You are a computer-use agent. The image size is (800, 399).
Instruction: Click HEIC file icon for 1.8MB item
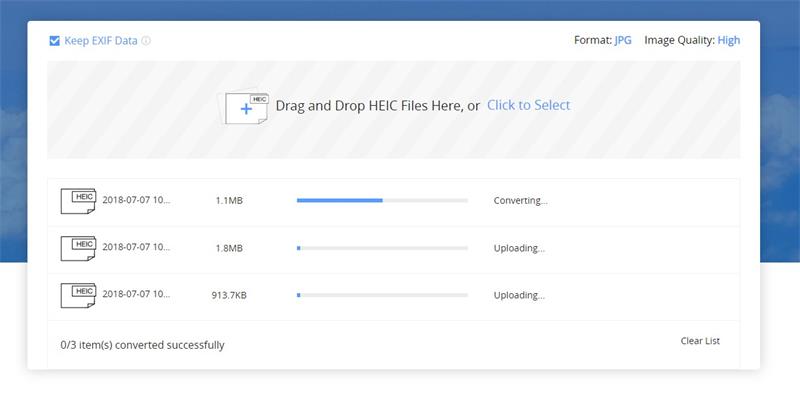(x=78, y=248)
